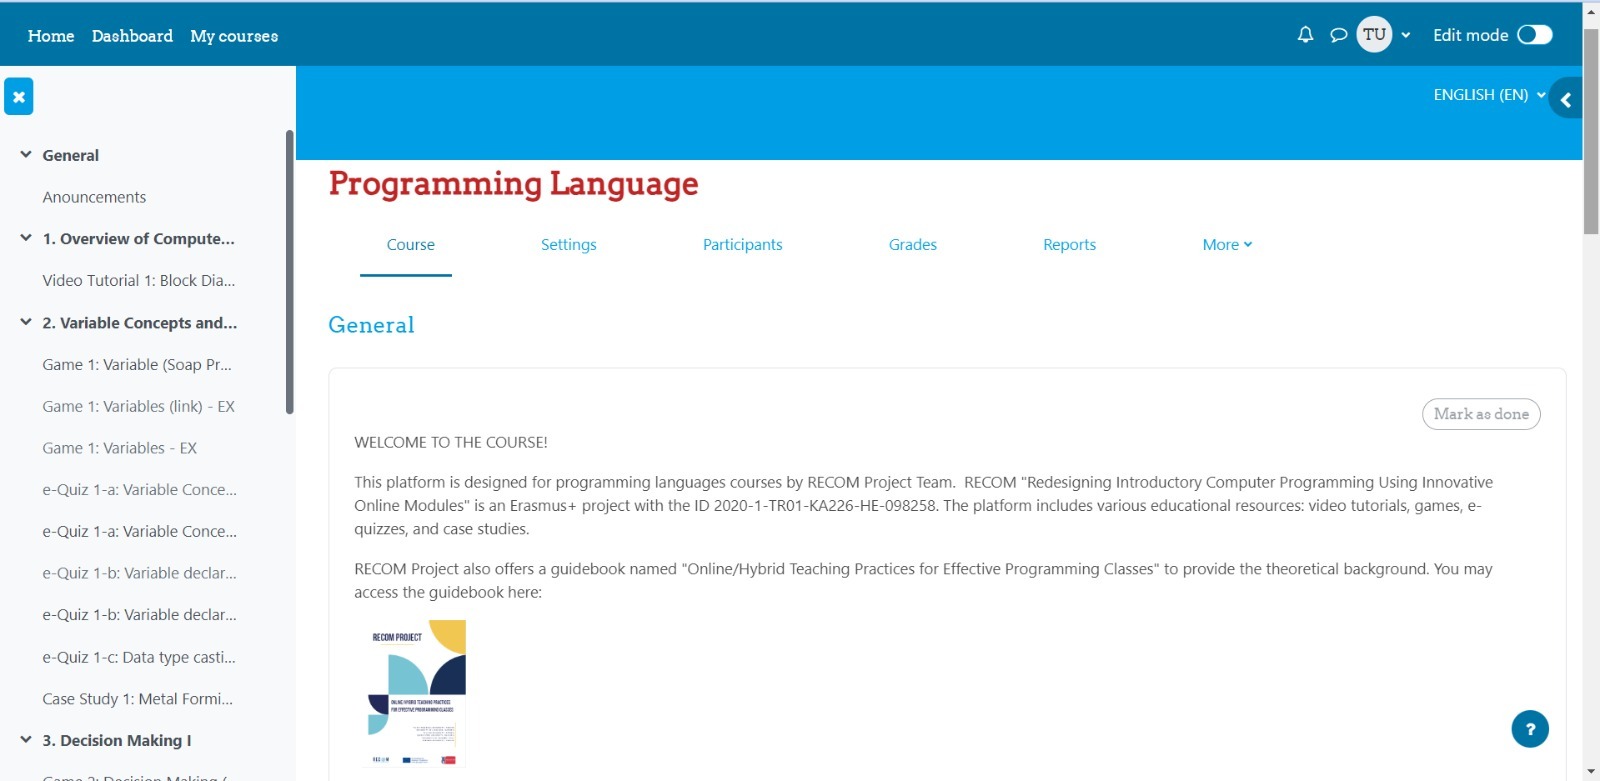Go to Home in top navigation
This screenshot has height=781, width=1600.
51,36
